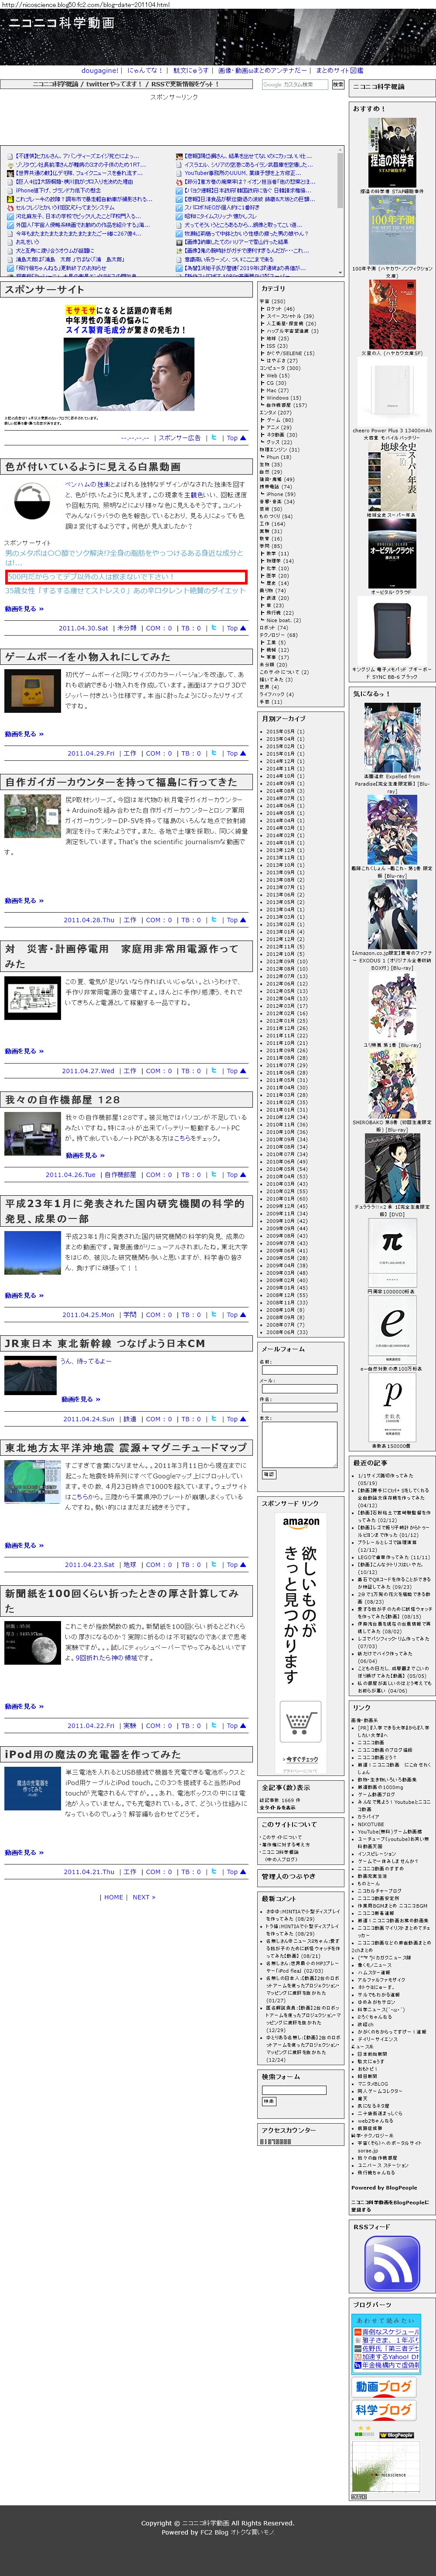Open まとめサイト図鑑 in the top navigation
The height and width of the screenshot is (2576, 436).
tap(339, 71)
